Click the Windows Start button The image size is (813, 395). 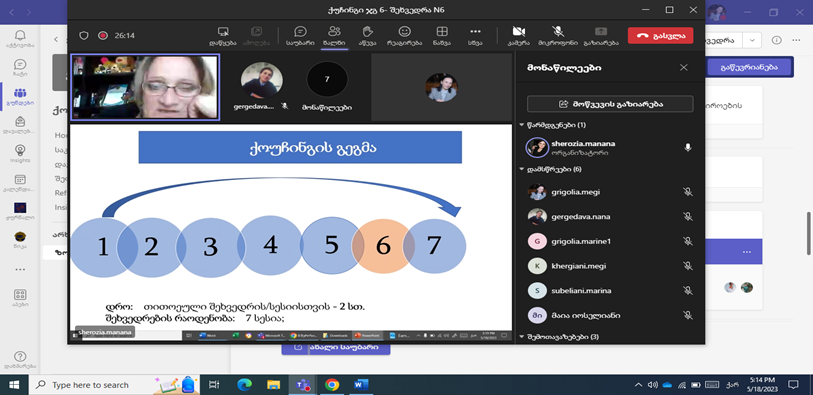(x=13, y=385)
